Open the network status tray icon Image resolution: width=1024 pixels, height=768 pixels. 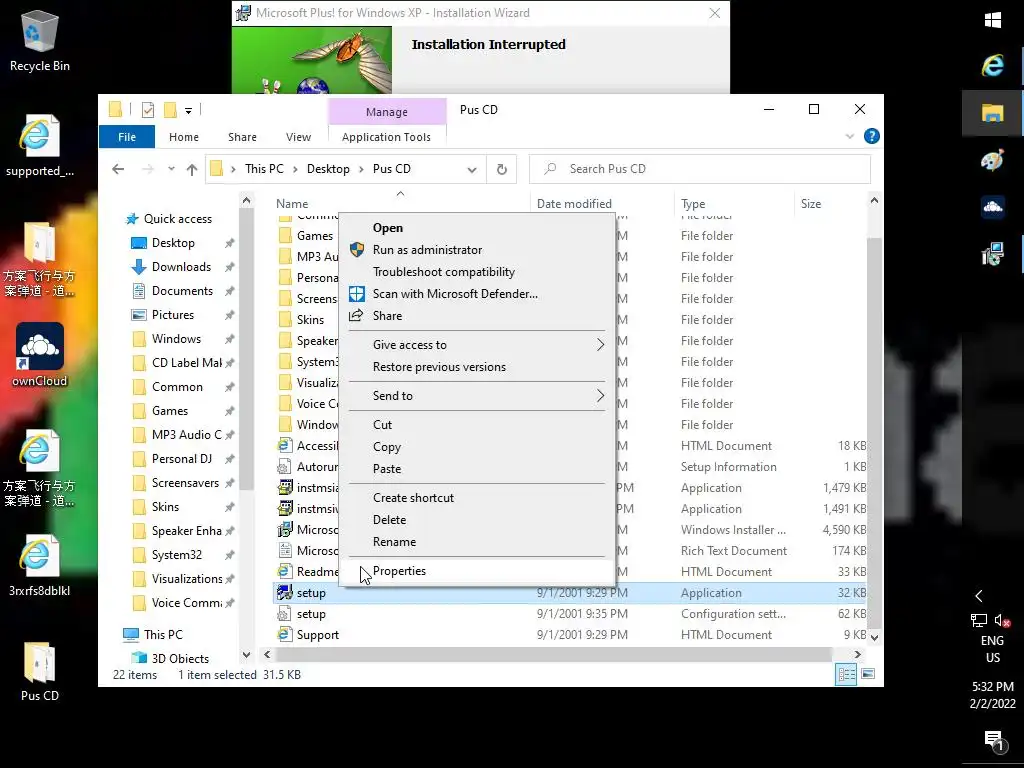[x=978, y=620]
